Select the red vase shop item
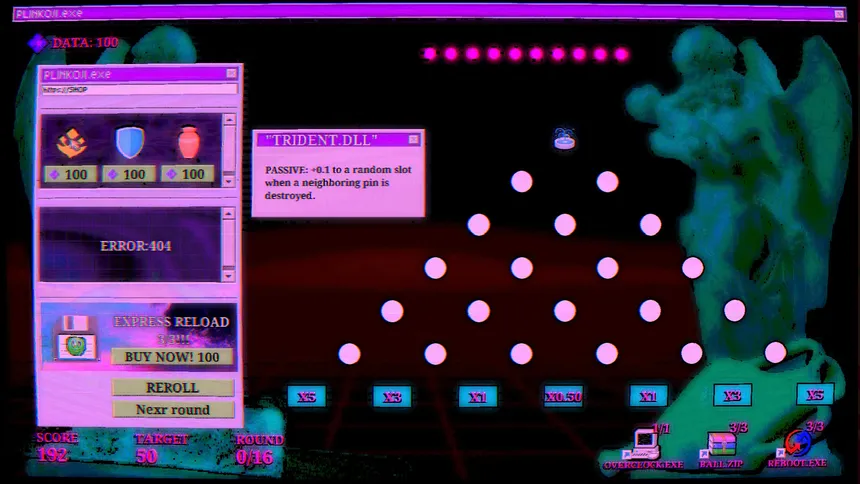The width and height of the screenshot is (860, 484). point(188,142)
